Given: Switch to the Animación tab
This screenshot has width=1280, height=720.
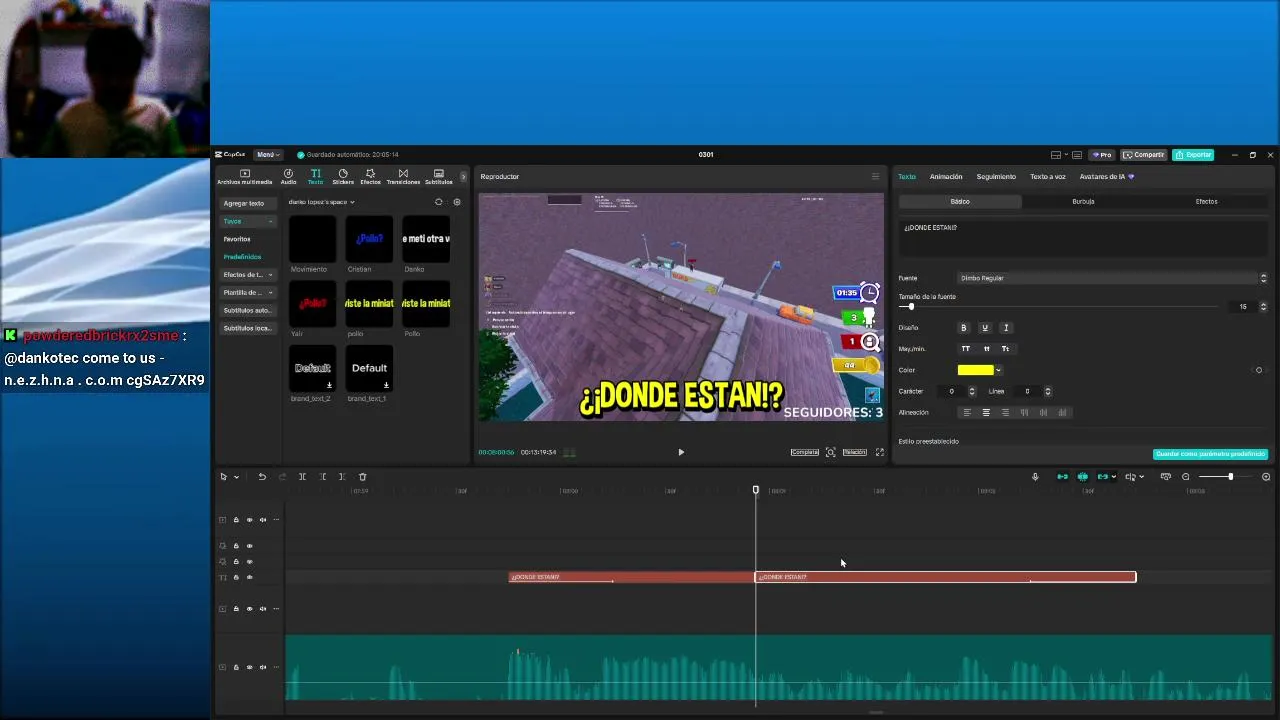Looking at the screenshot, I should click(x=946, y=177).
